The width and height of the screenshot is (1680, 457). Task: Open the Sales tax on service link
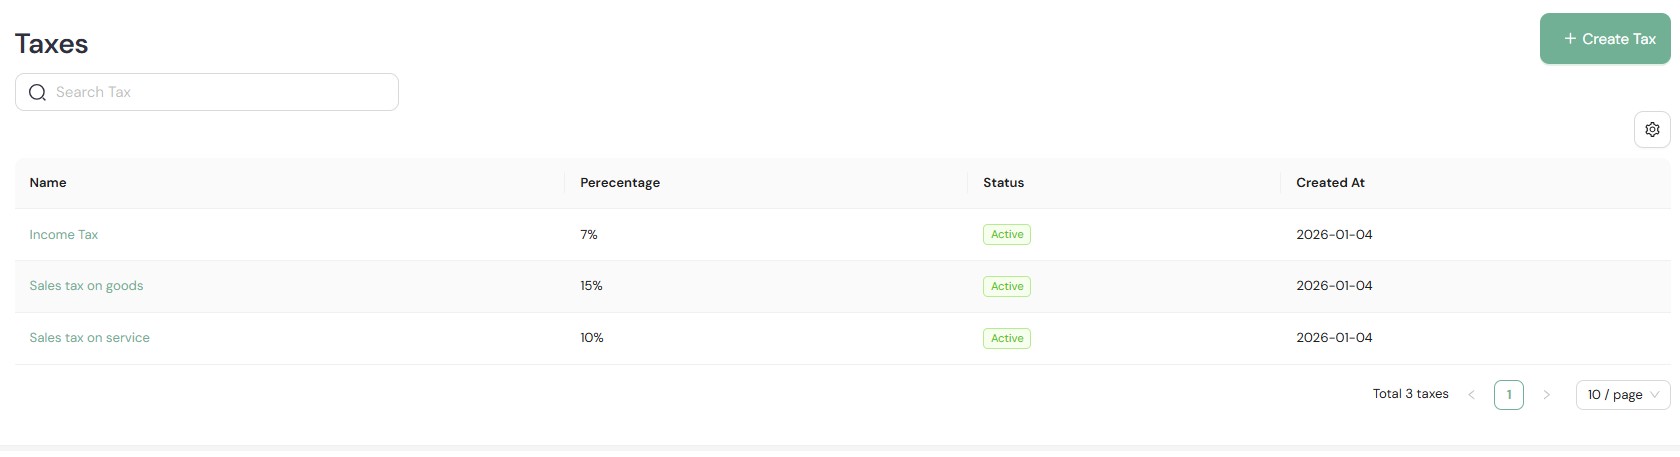click(89, 338)
